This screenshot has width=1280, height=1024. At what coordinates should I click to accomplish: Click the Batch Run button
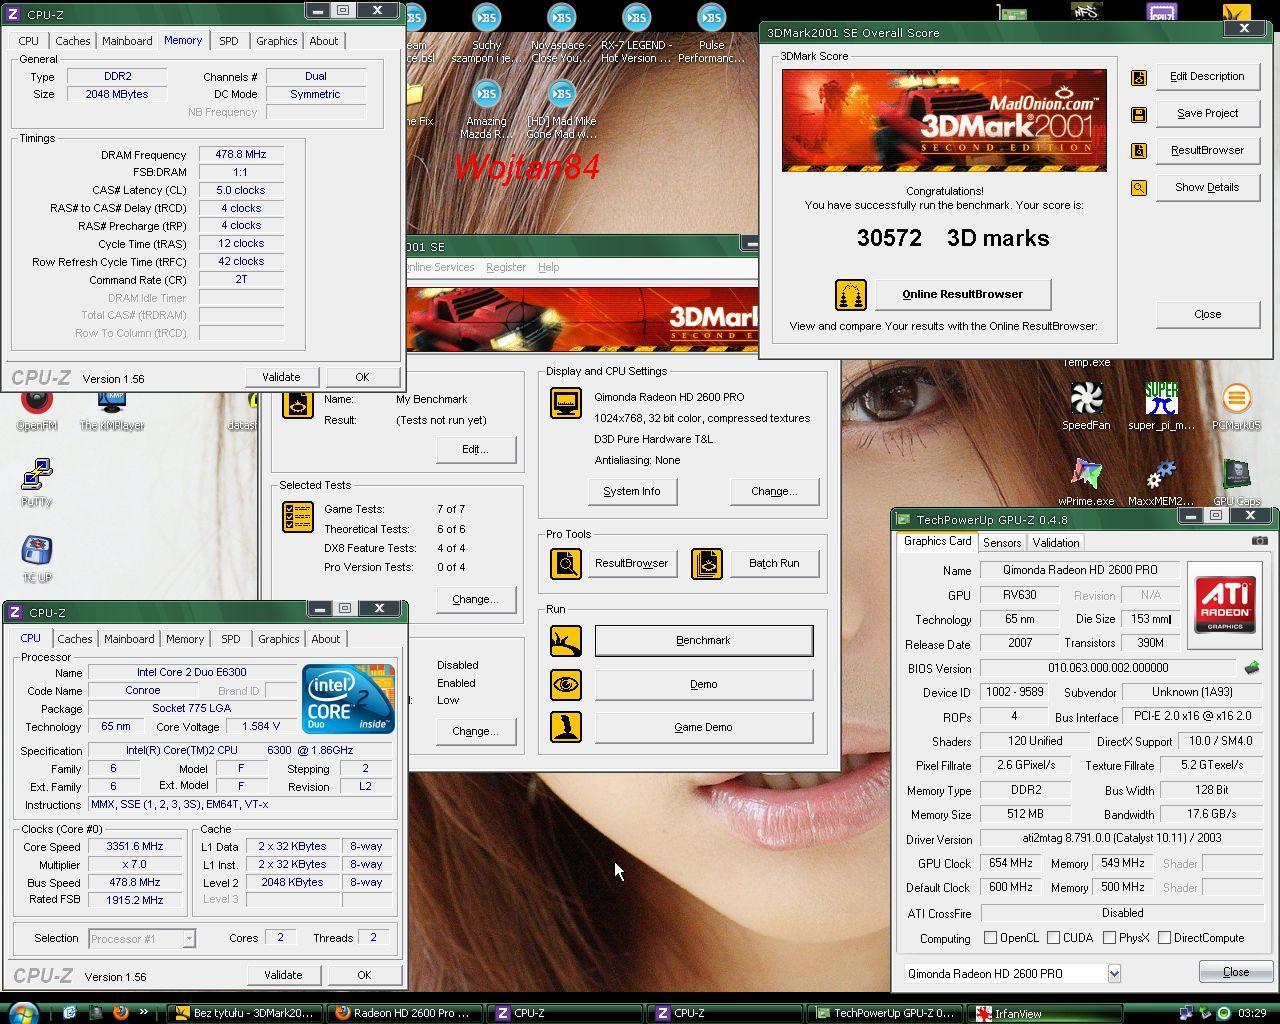point(774,563)
